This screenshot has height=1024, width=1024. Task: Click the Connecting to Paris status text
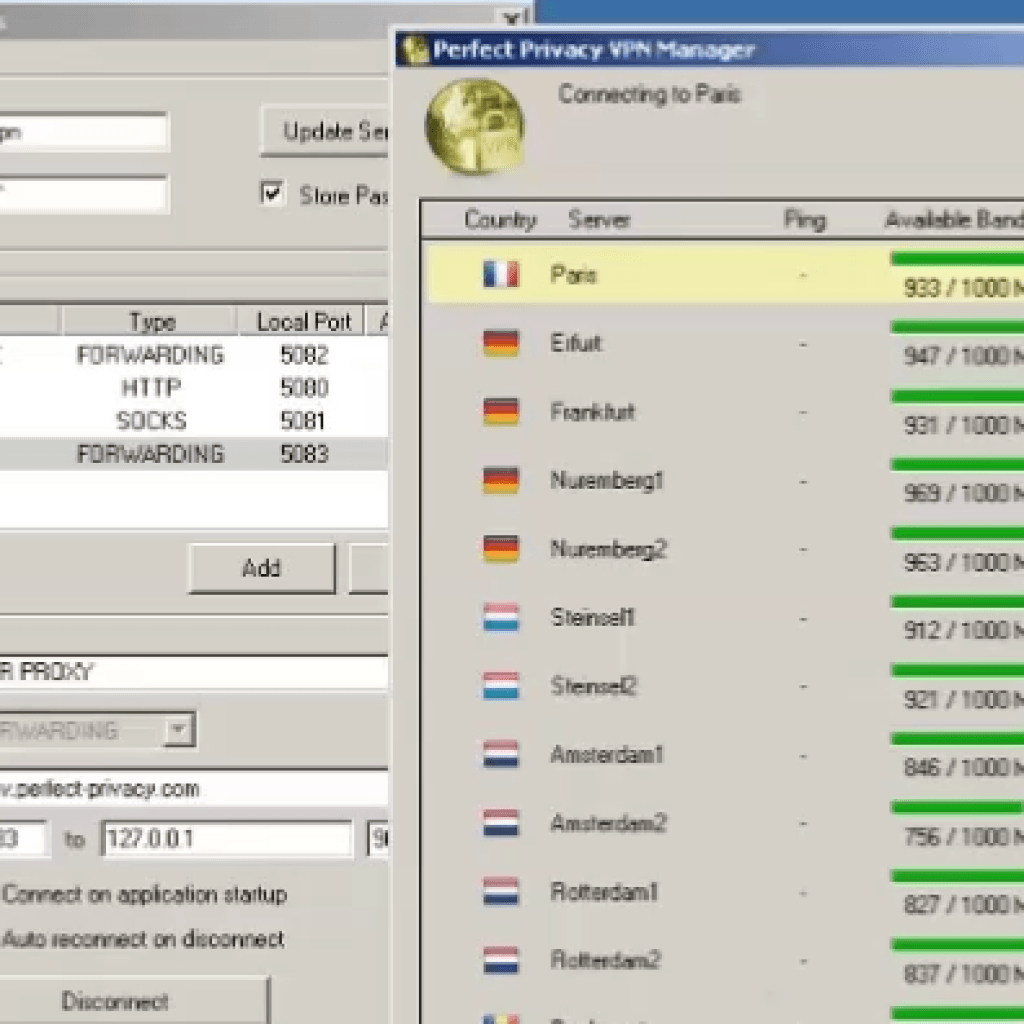point(649,94)
